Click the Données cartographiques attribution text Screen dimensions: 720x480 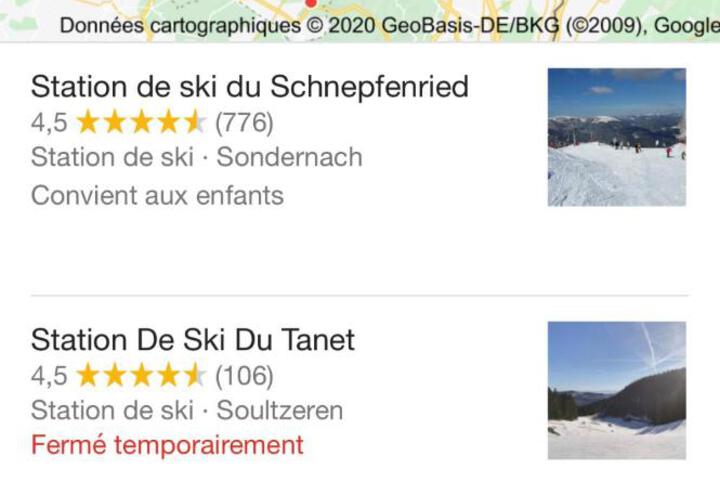pyautogui.click(x=180, y=26)
